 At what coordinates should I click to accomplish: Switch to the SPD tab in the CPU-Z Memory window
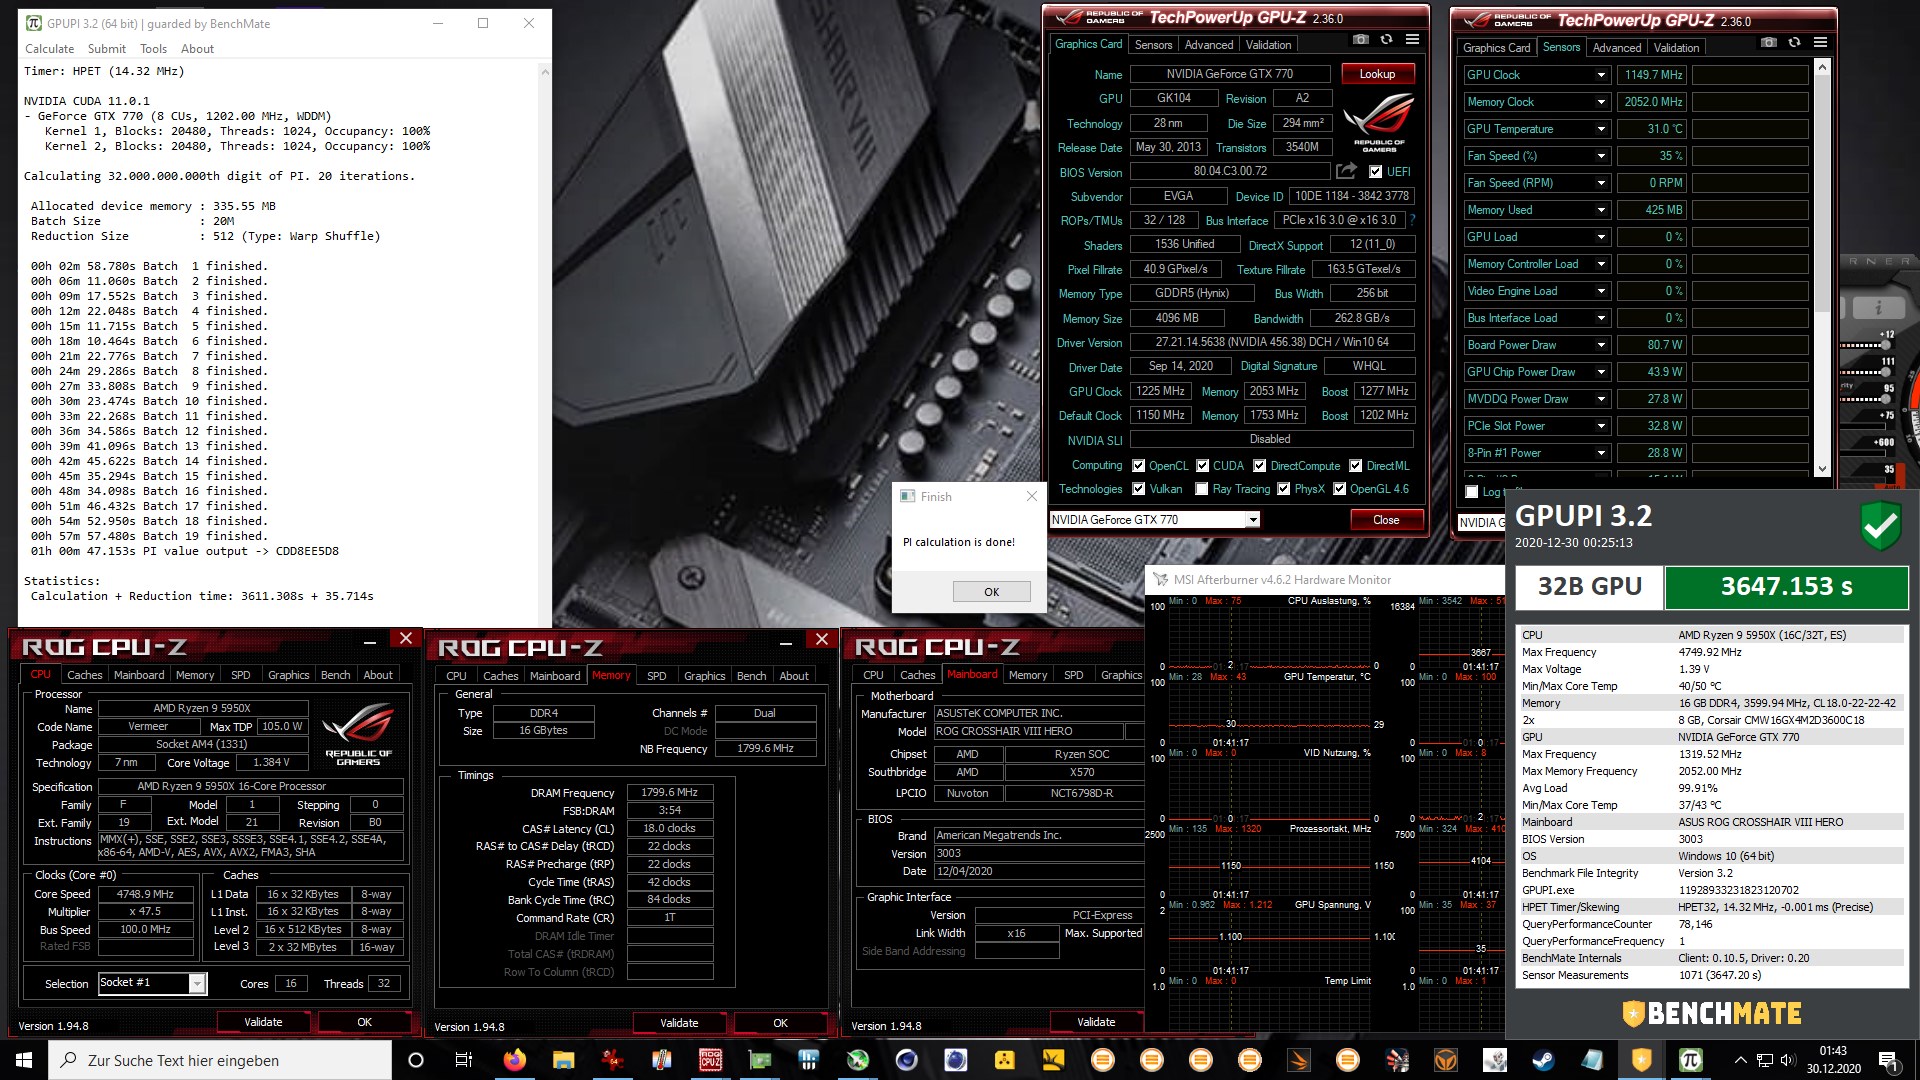[x=656, y=676]
